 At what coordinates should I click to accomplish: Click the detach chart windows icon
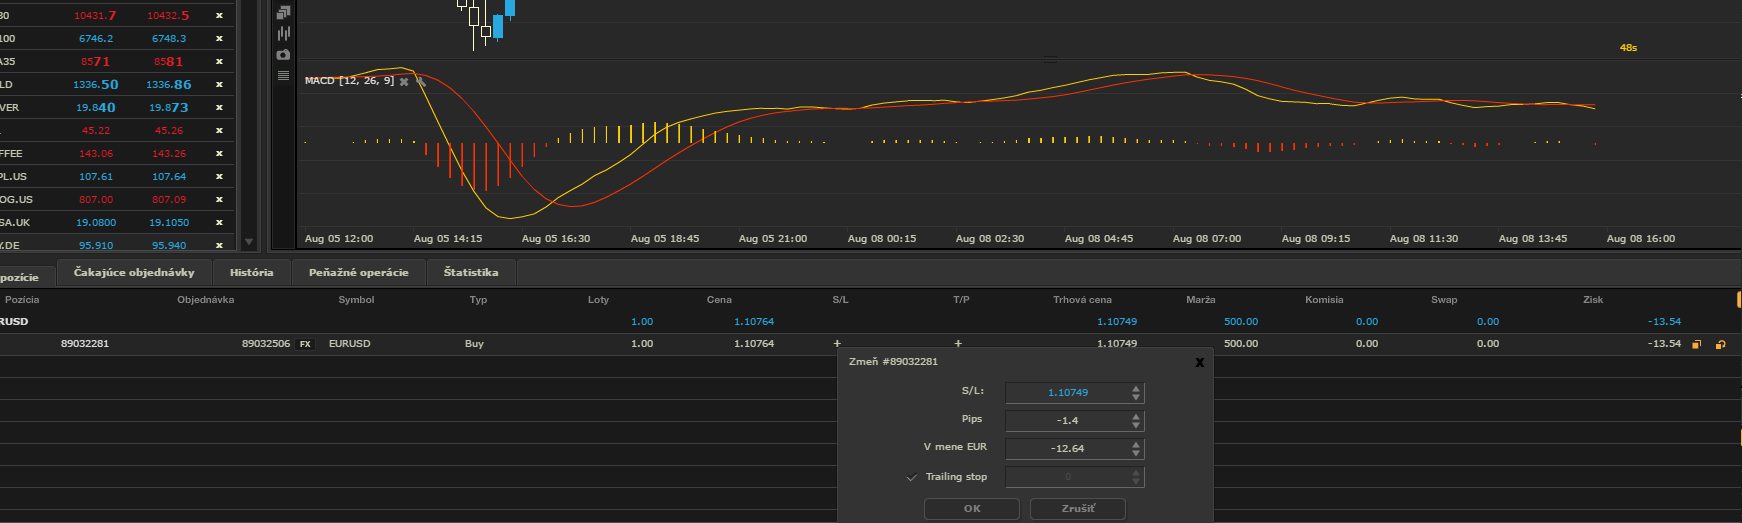[x=283, y=13]
